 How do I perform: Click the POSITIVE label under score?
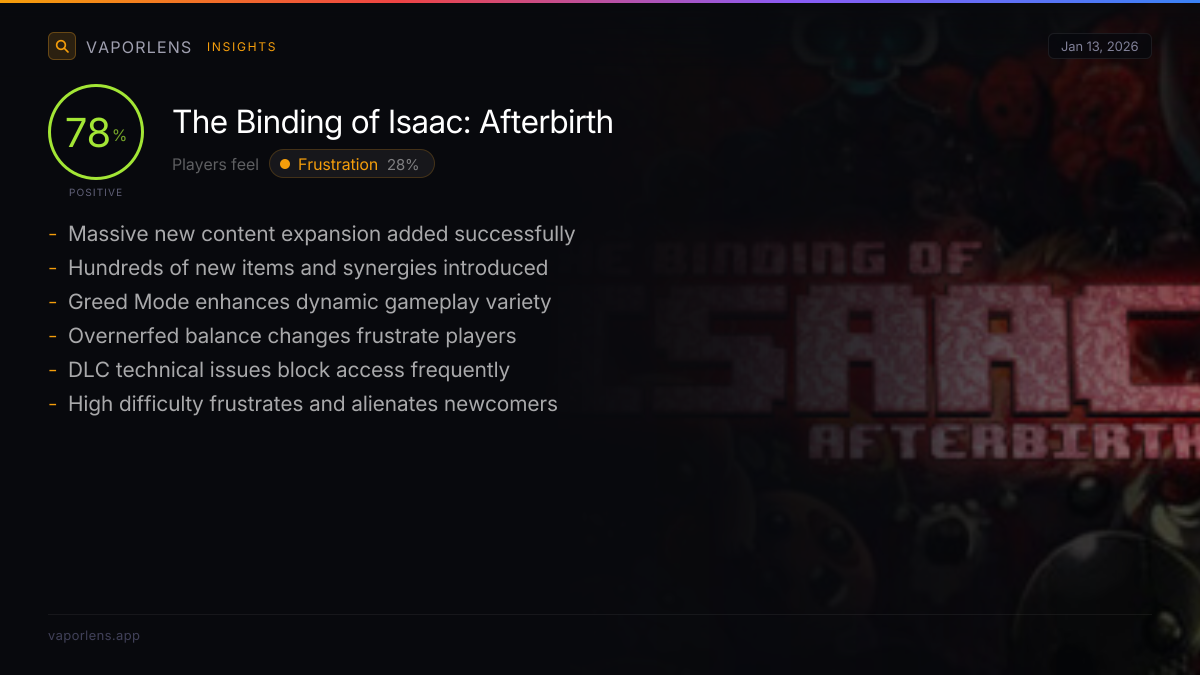(96, 192)
